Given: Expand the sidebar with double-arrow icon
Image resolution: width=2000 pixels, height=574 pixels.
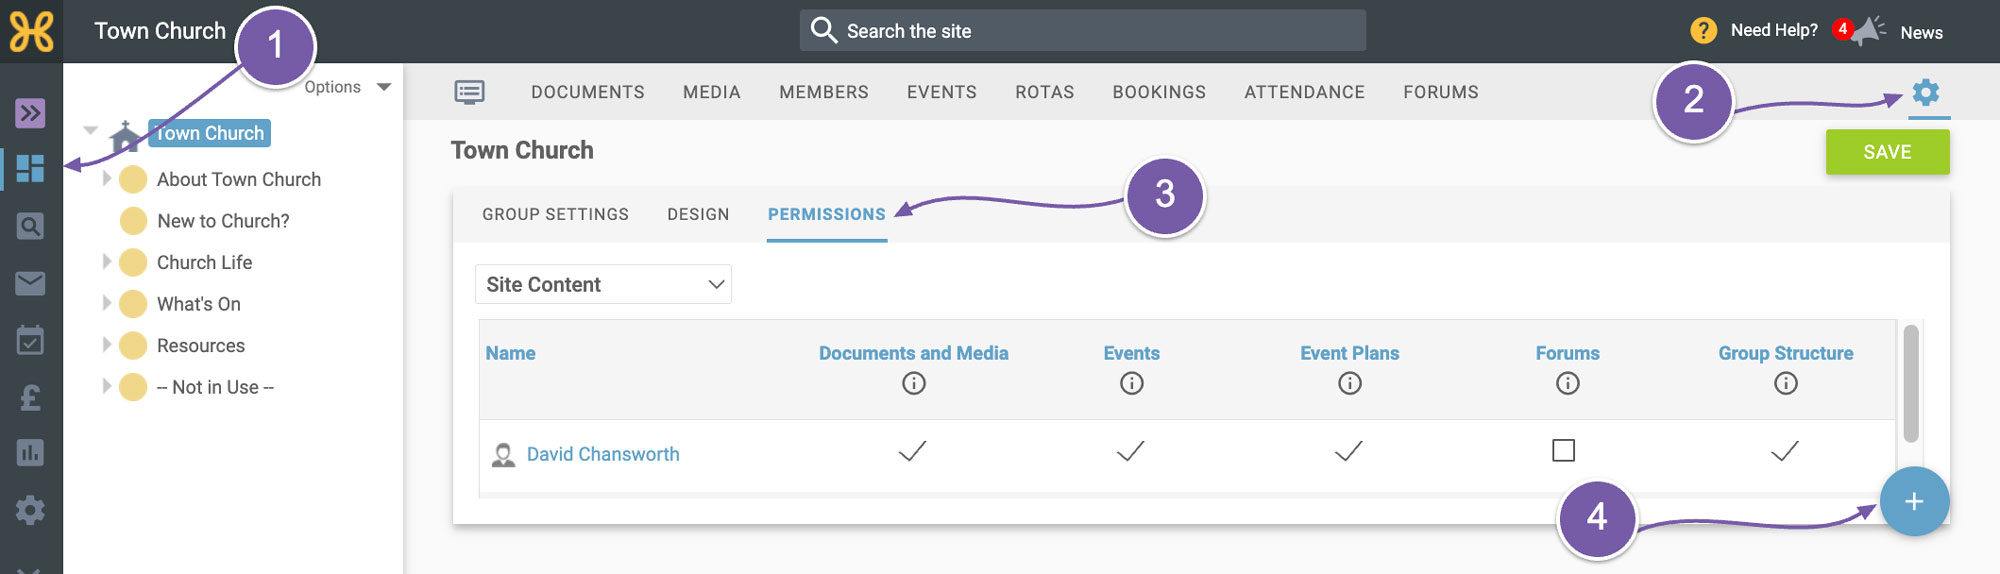Looking at the screenshot, I should (x=30, y=113).
